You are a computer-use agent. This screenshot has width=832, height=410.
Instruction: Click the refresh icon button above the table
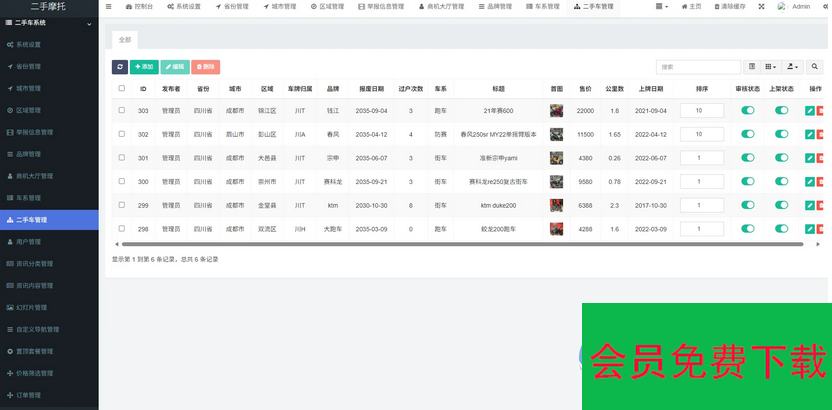click(x=120, y=67)
